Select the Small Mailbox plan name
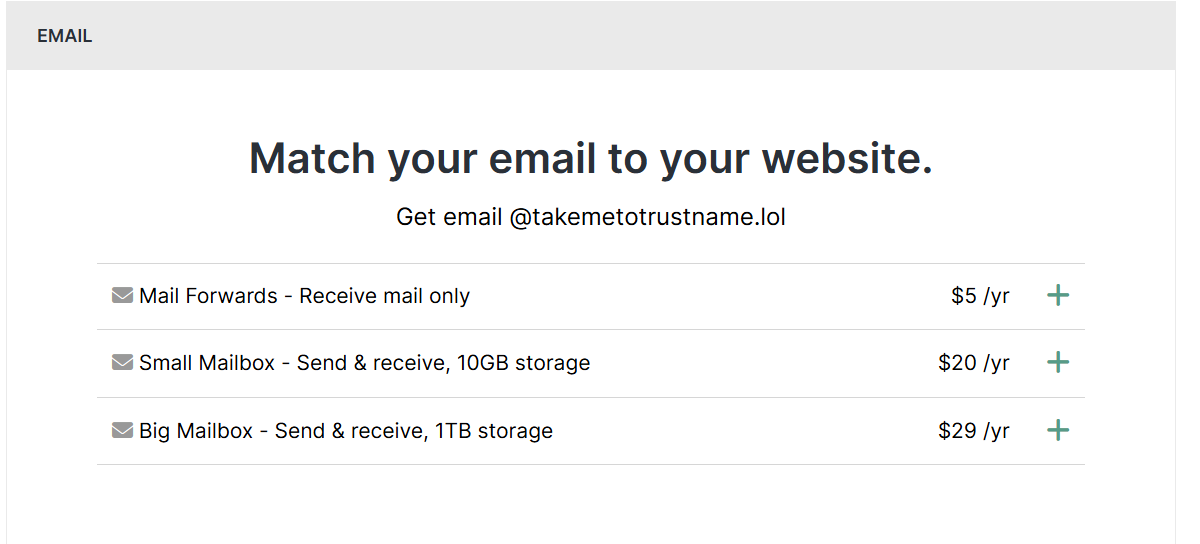 click(x=207, y=363)
